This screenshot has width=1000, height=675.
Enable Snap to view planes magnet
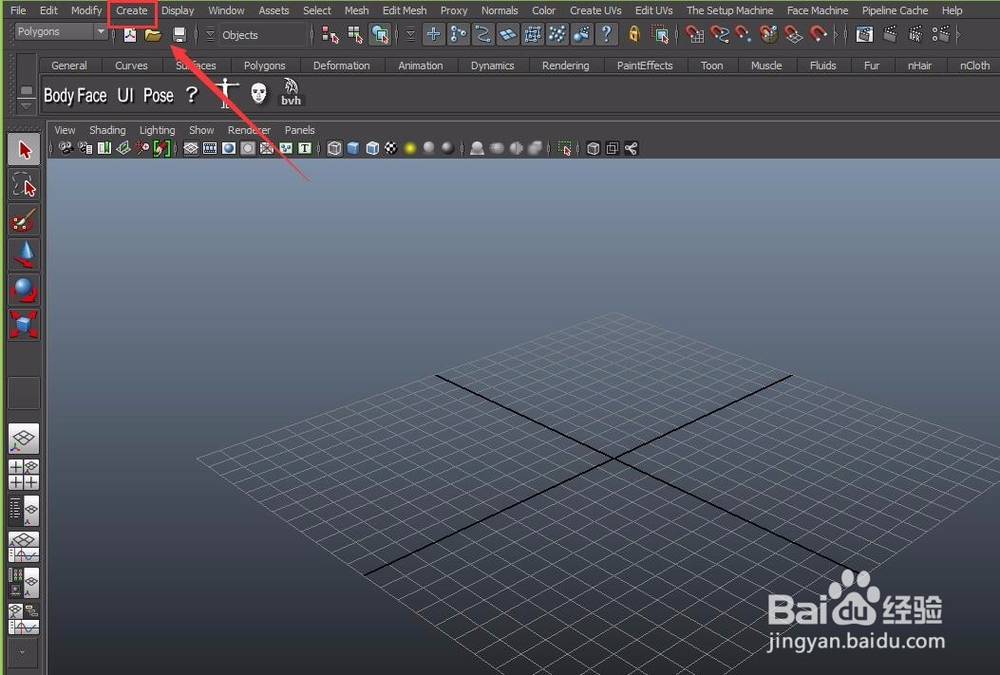click(793, 34)
